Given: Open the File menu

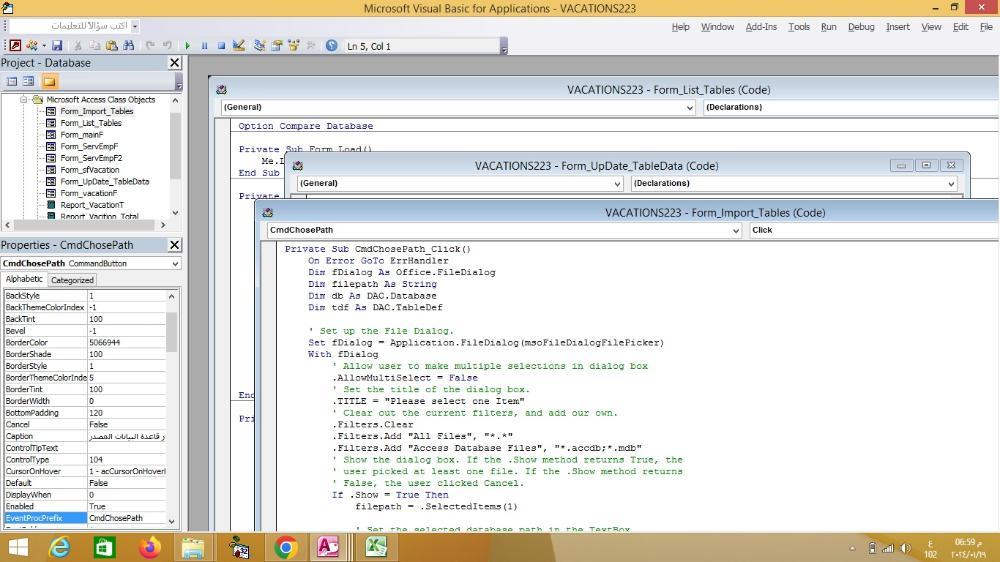Looking at the screenshot, I should [x=986, y=27].
